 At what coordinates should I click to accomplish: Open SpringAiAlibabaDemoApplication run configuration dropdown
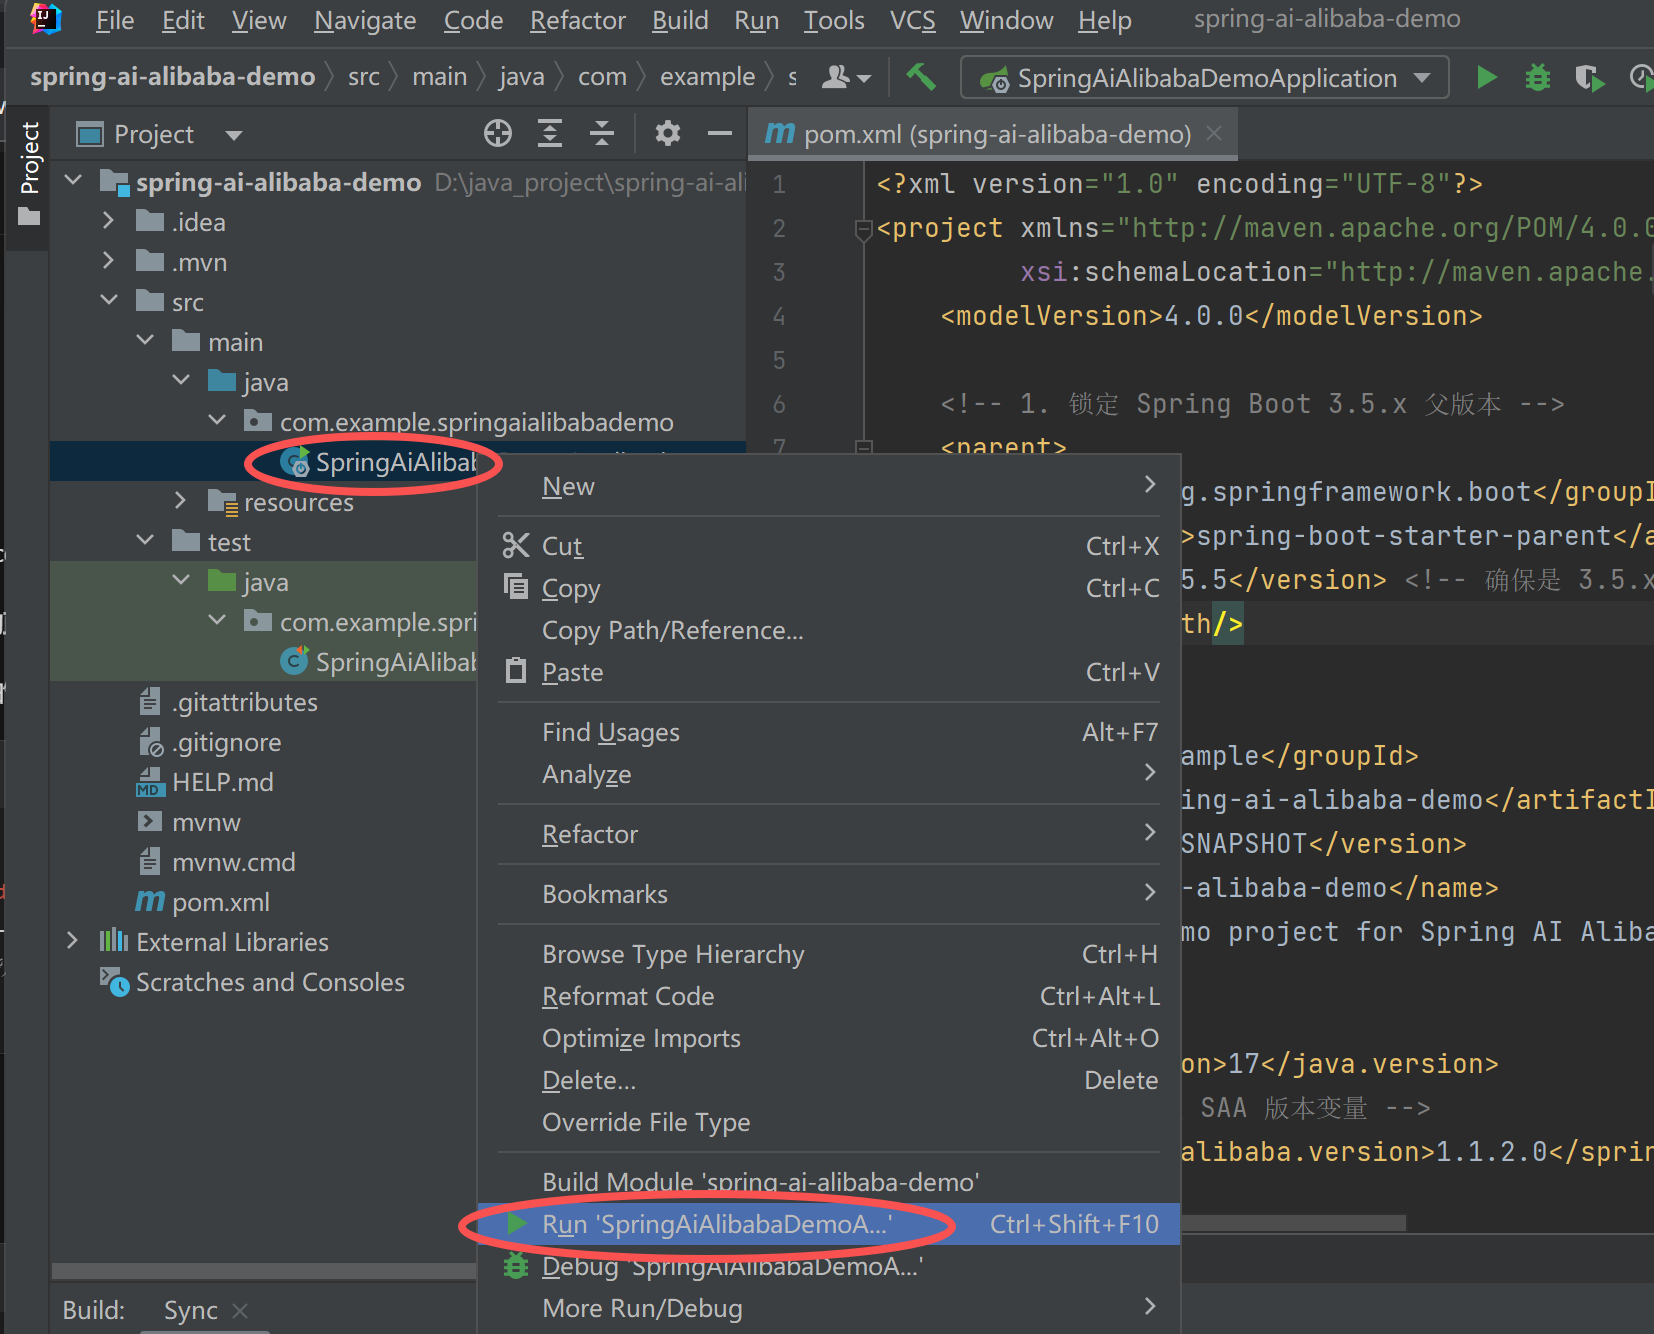[x=1204, y=78]
